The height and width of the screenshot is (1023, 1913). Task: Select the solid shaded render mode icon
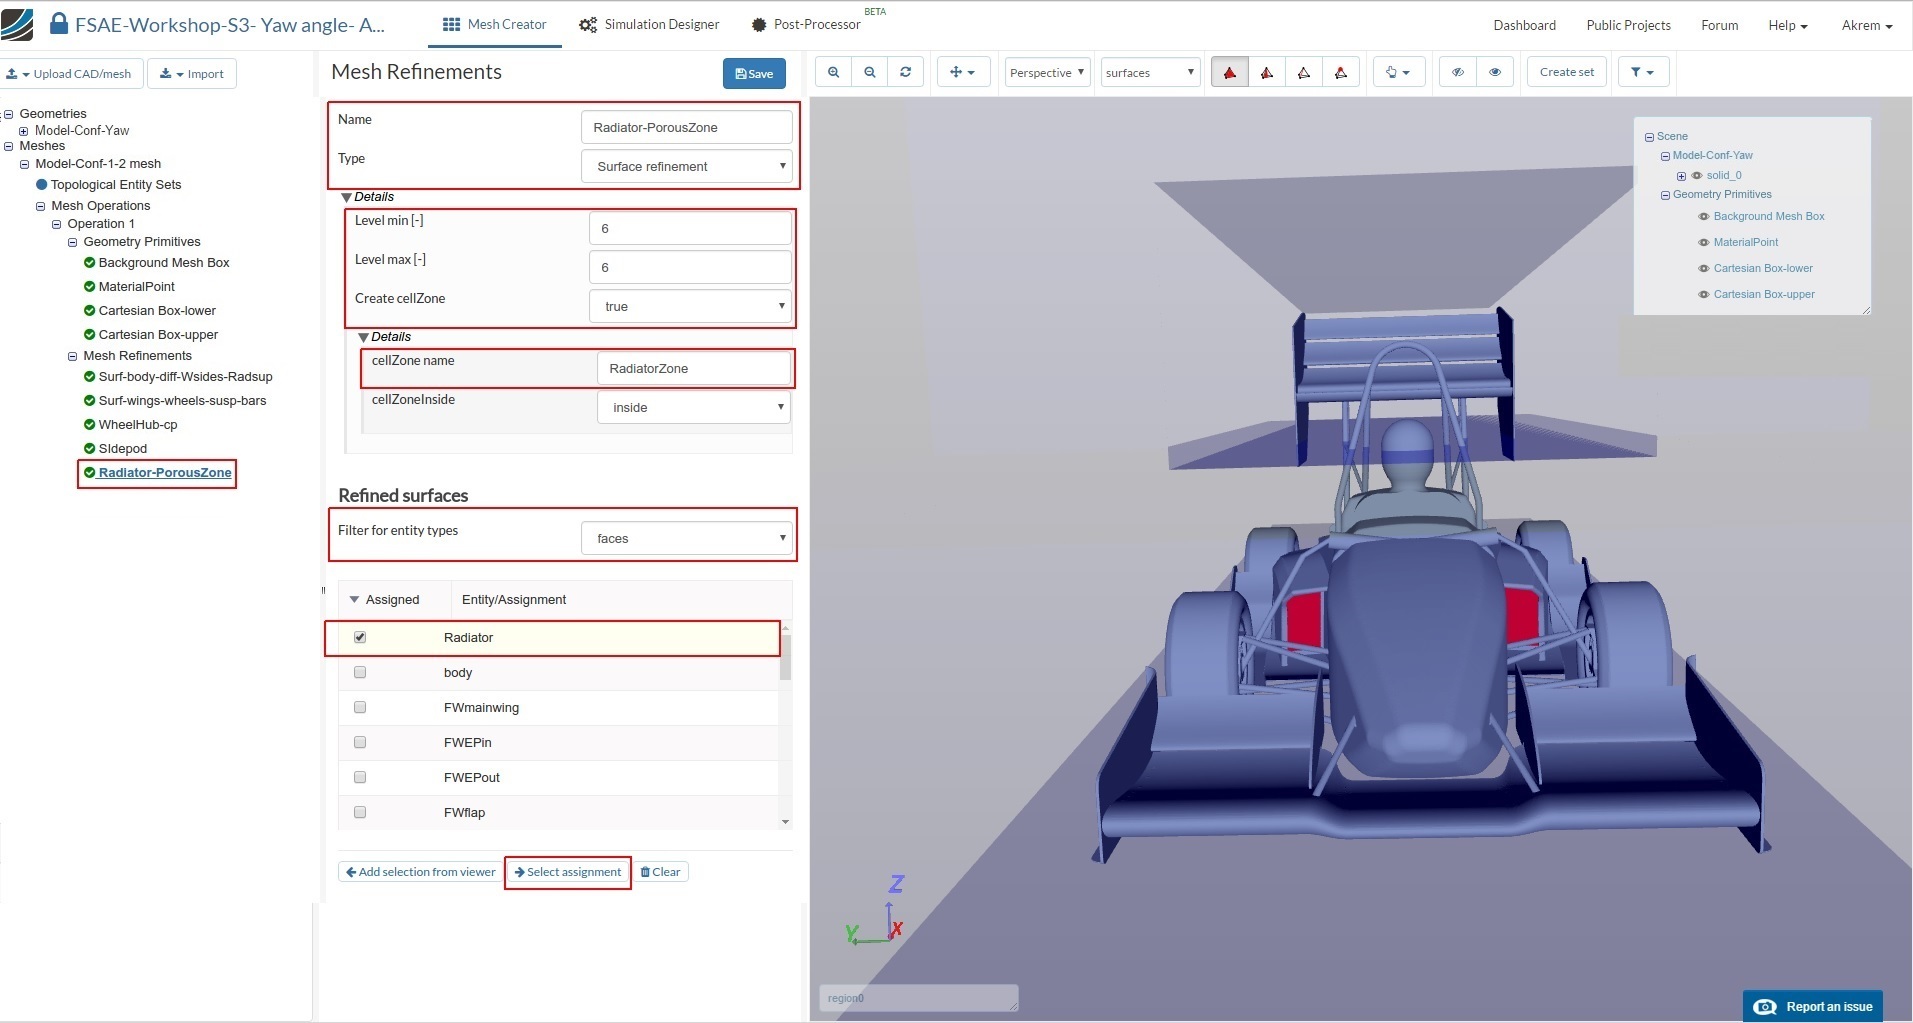tap(1229, 72)
